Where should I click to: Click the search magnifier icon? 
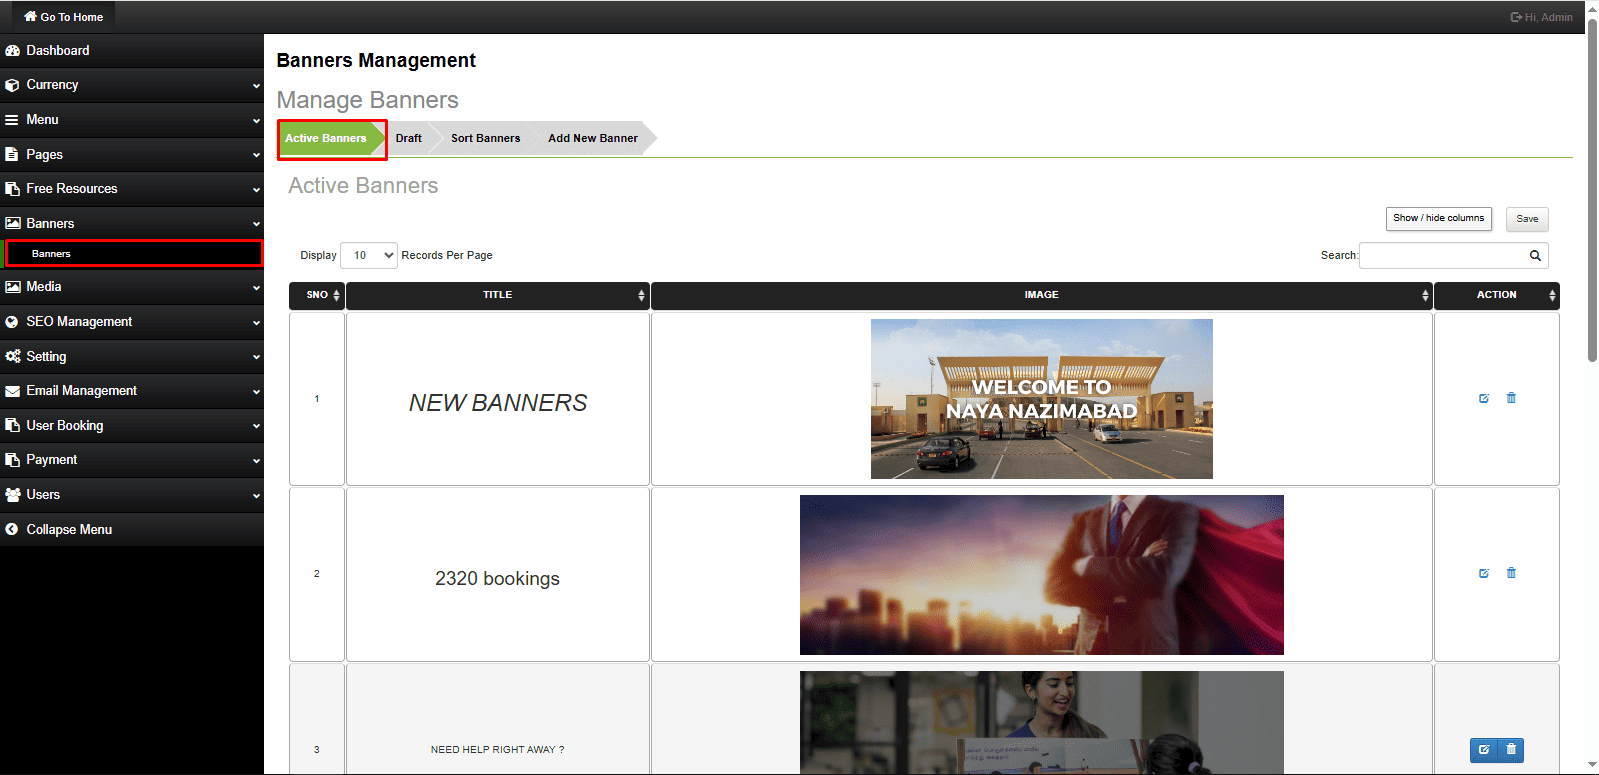point(1535,256)
